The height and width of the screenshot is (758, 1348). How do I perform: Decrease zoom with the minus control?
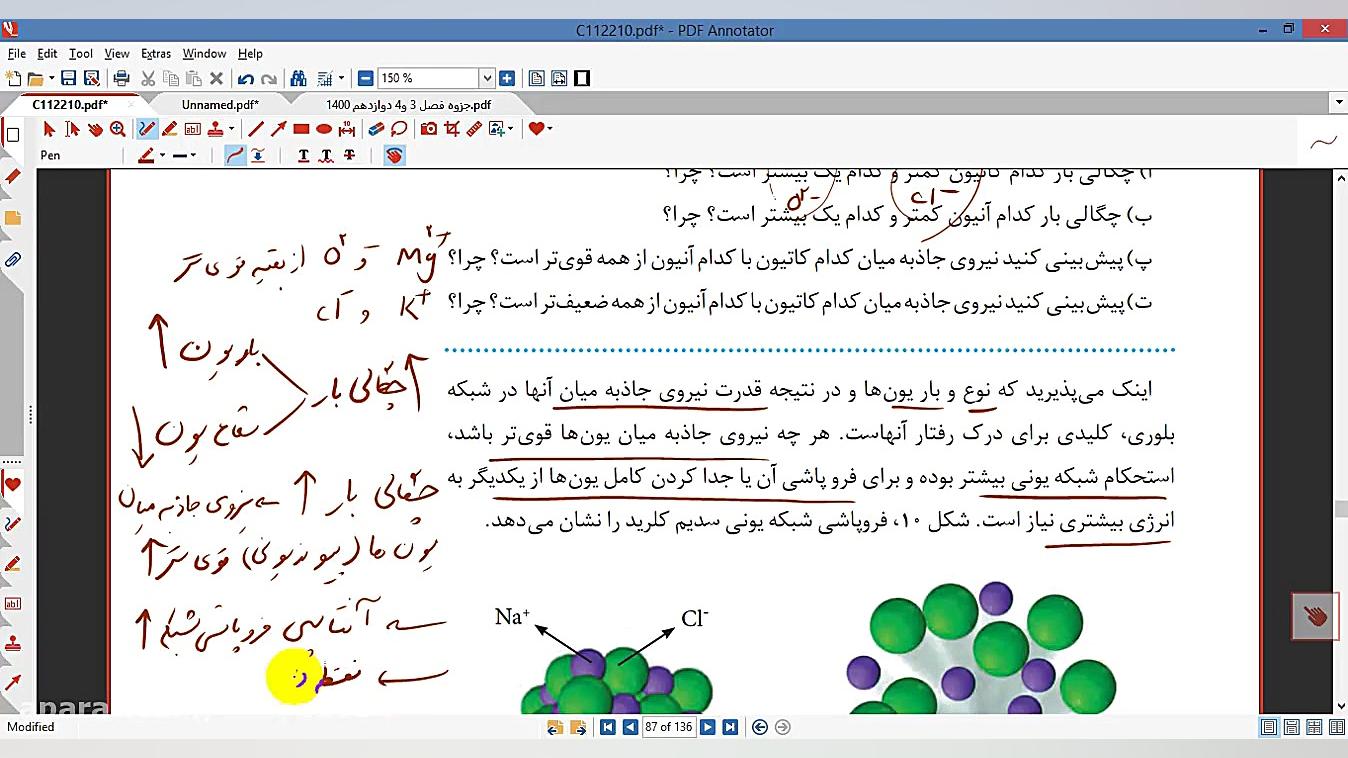366,77
